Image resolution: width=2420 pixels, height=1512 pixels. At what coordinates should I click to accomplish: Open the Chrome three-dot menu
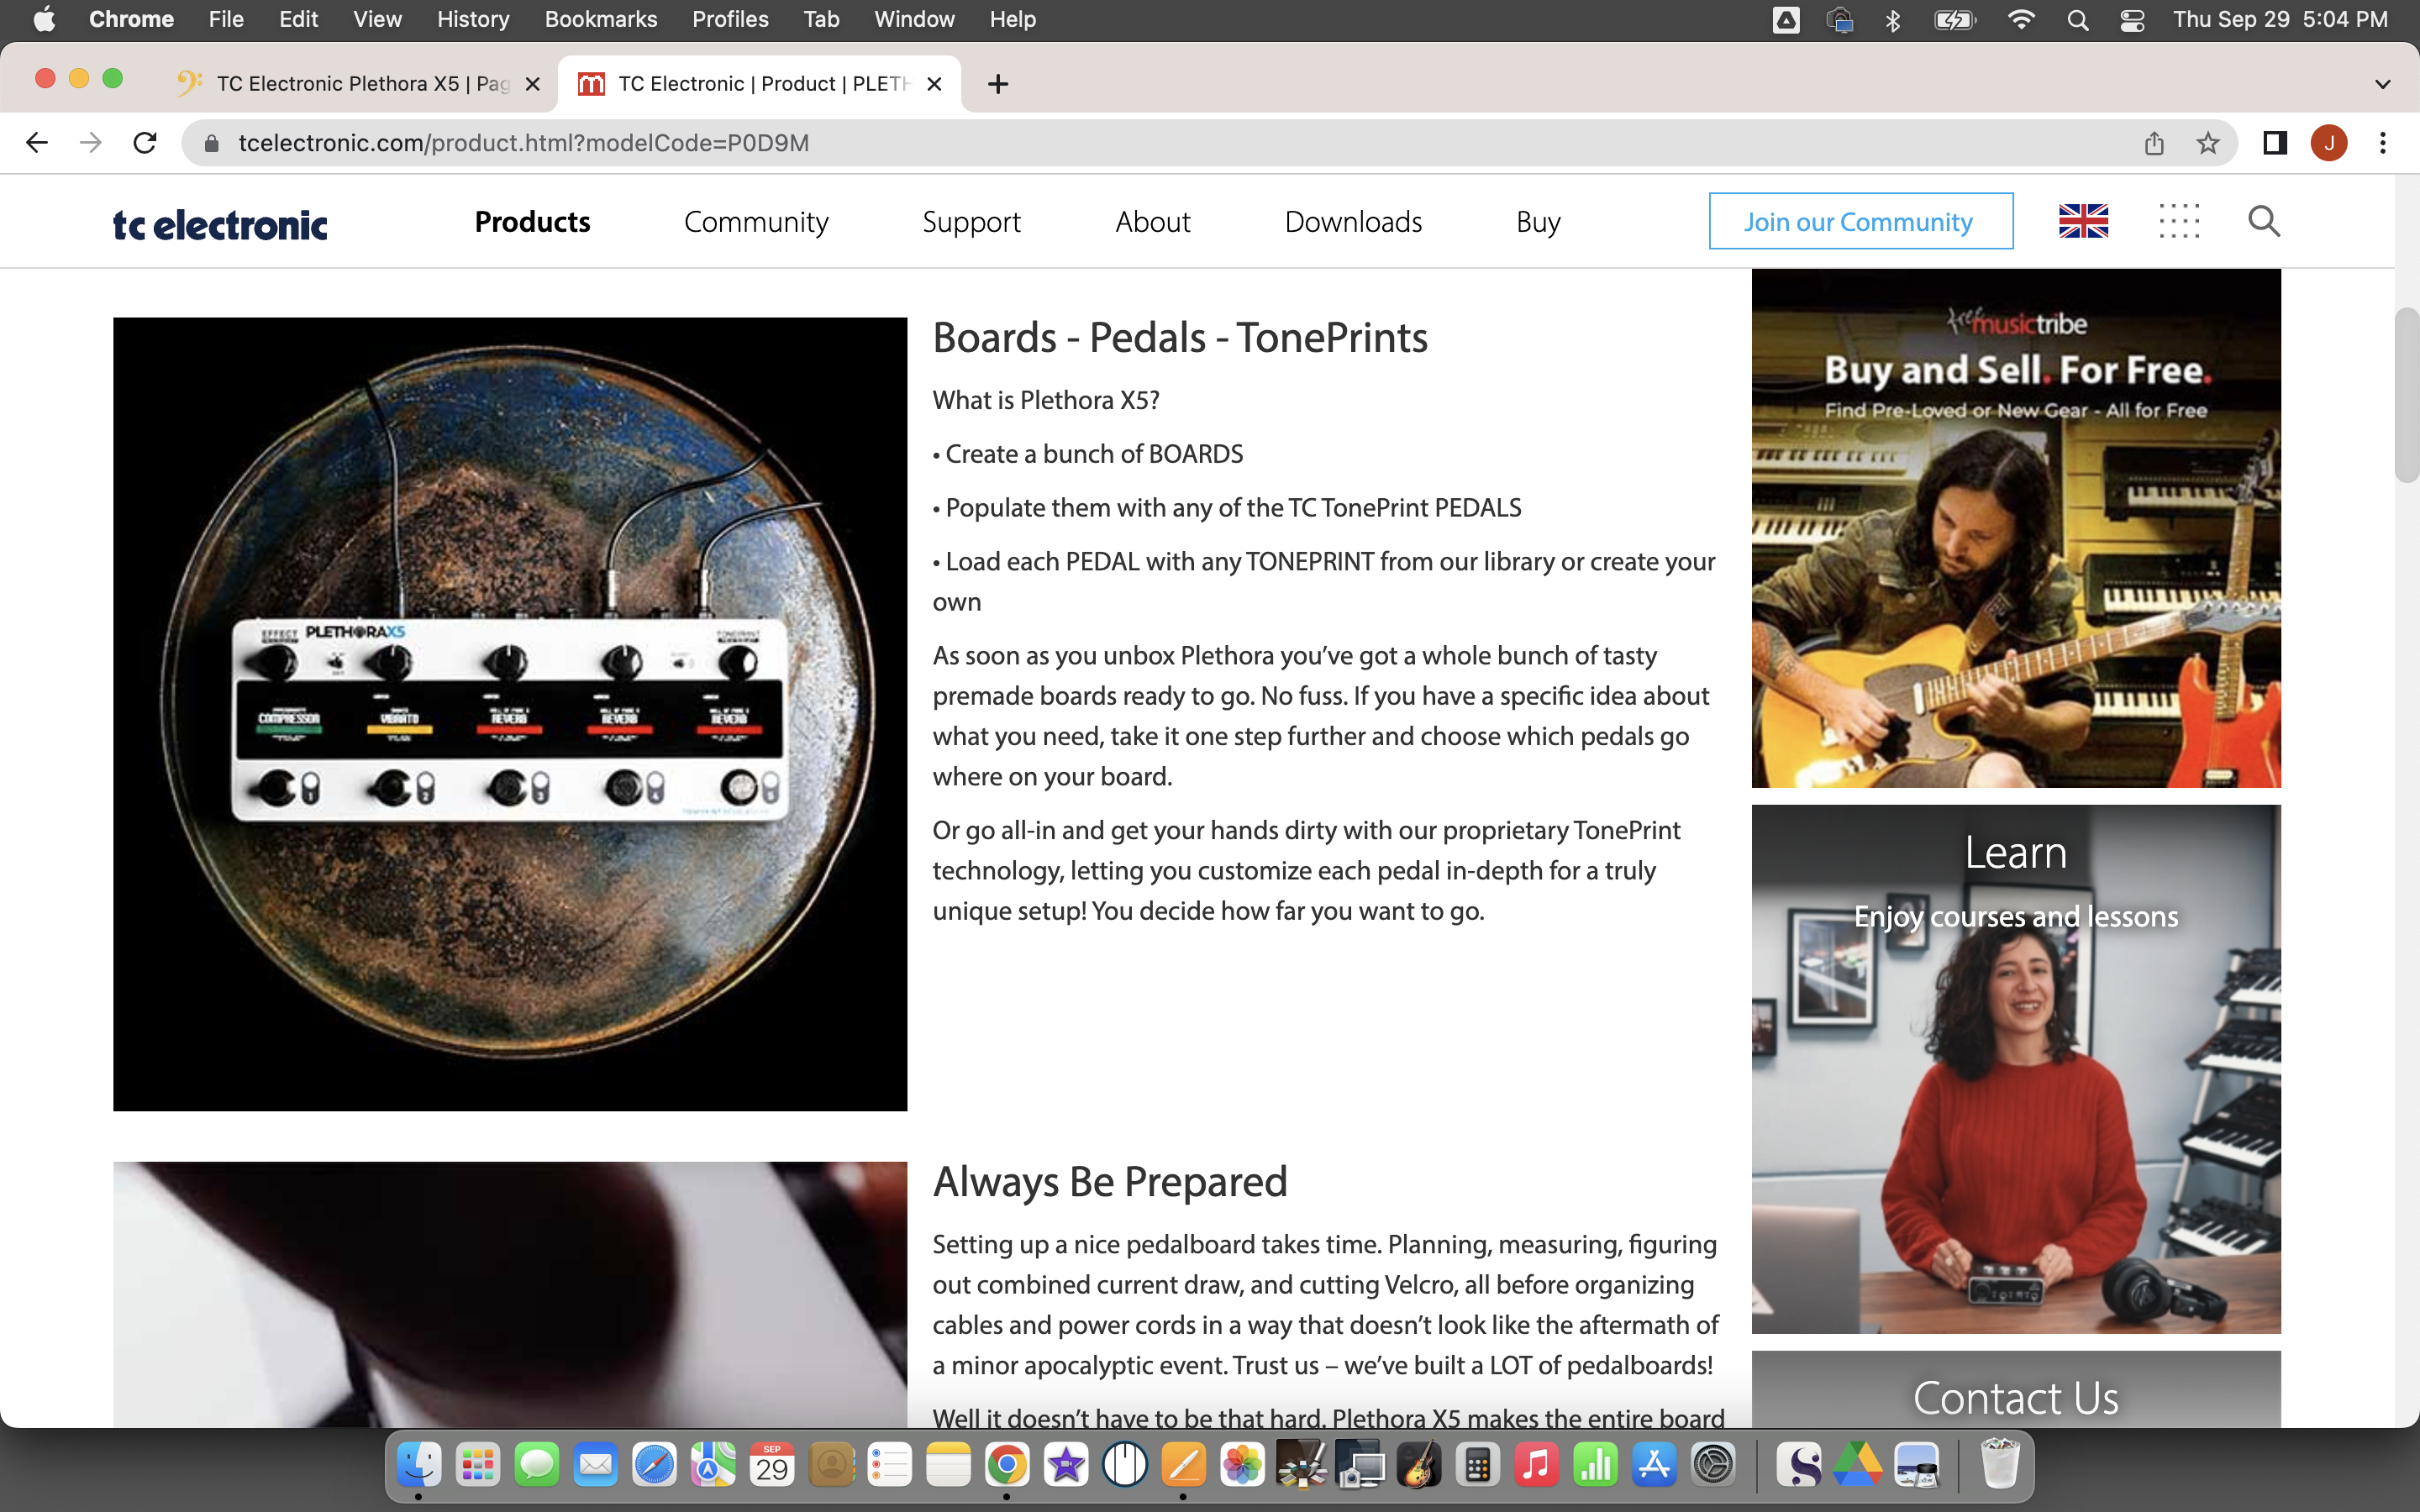tap(2383, 143)
